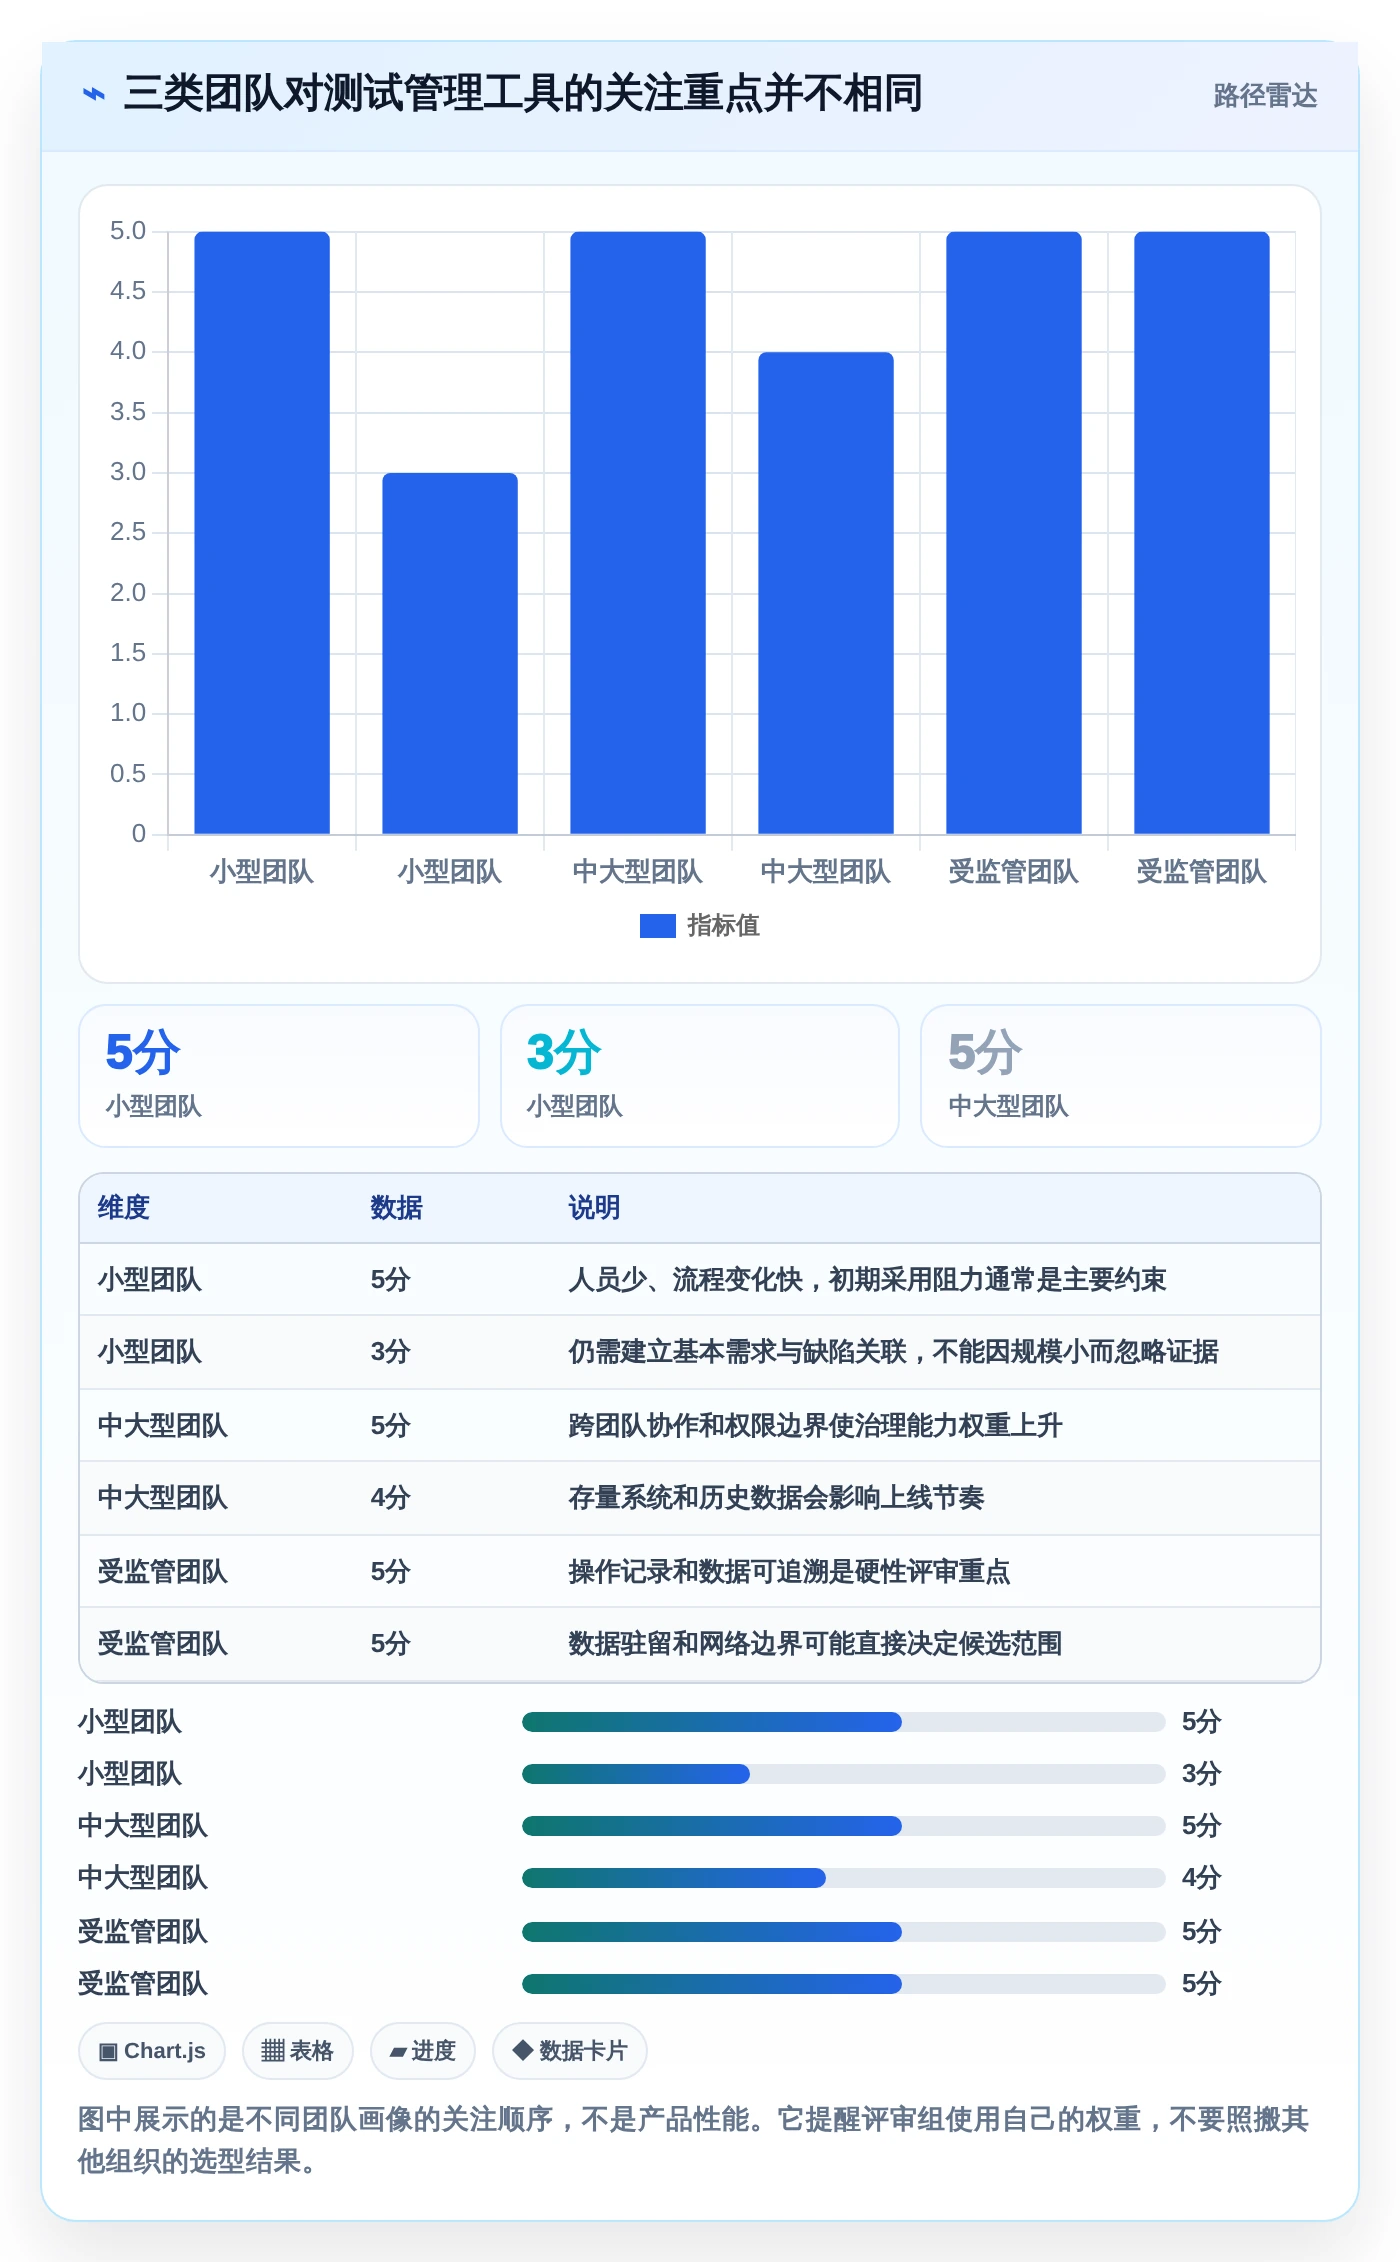Click the 3分 progress bar
The width and height of the screenshot is (1400, 2262).
click(x=843, y=1774)
